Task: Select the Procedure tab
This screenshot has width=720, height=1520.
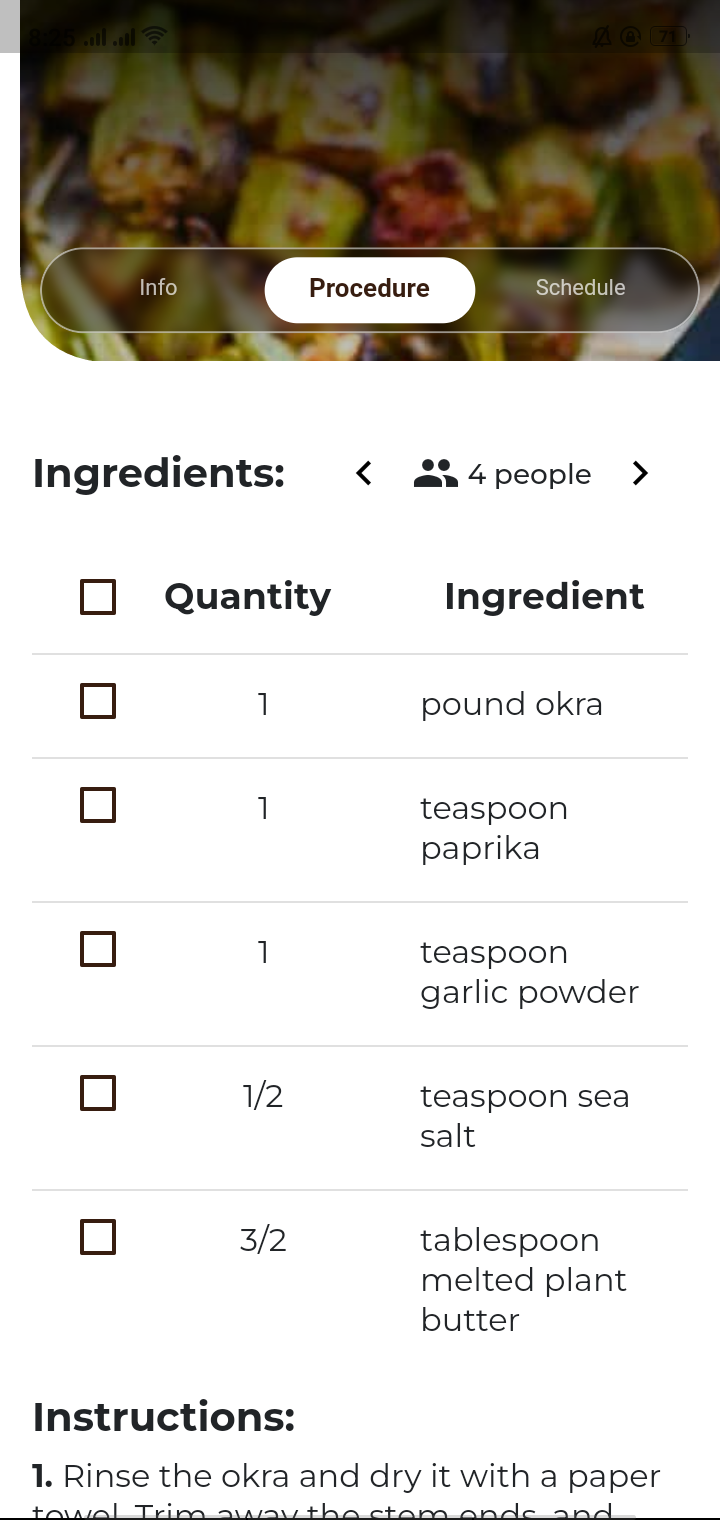Action: (x=370, y=289)
